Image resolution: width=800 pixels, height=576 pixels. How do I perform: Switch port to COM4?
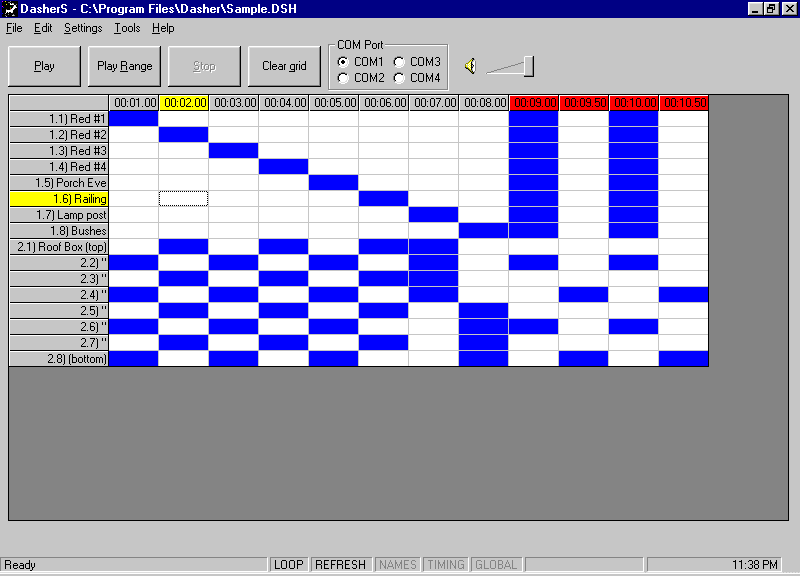400,78
